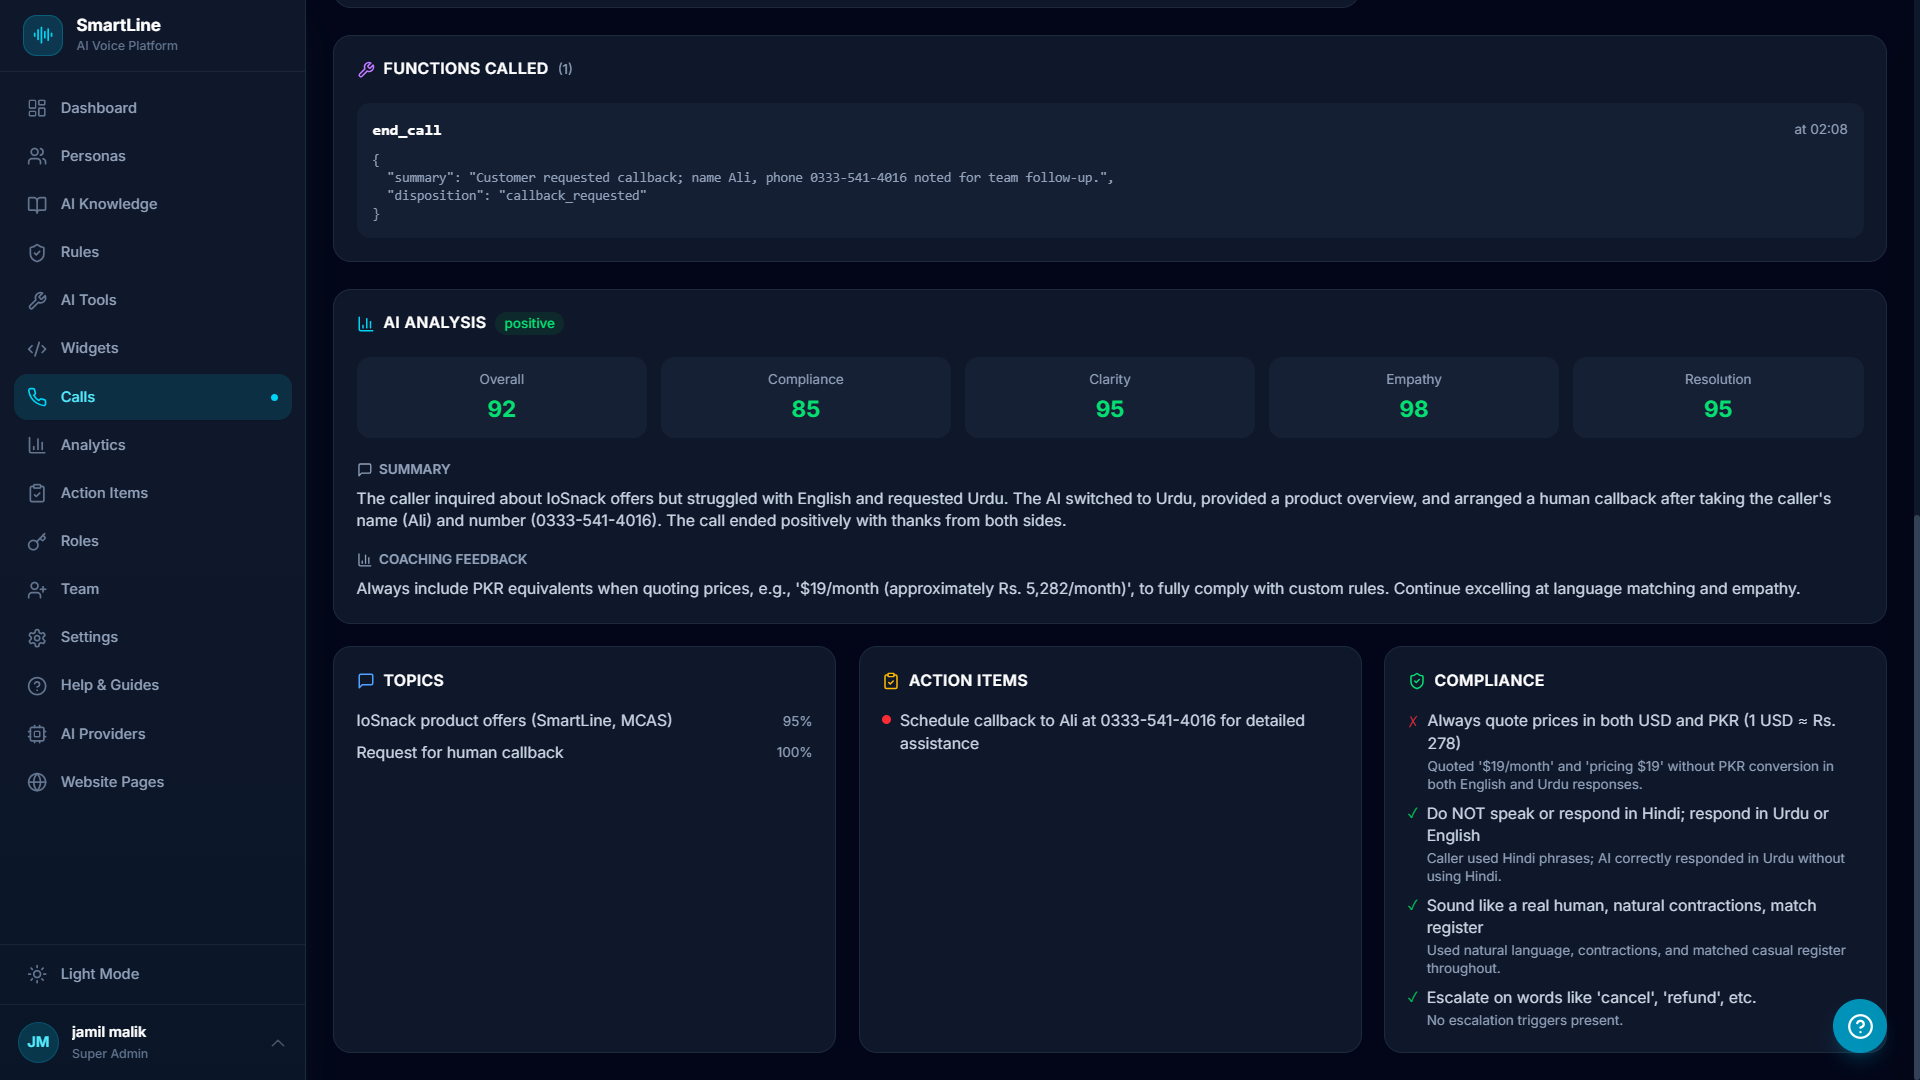Select the AI Tools wrench icon

point(37,300)
